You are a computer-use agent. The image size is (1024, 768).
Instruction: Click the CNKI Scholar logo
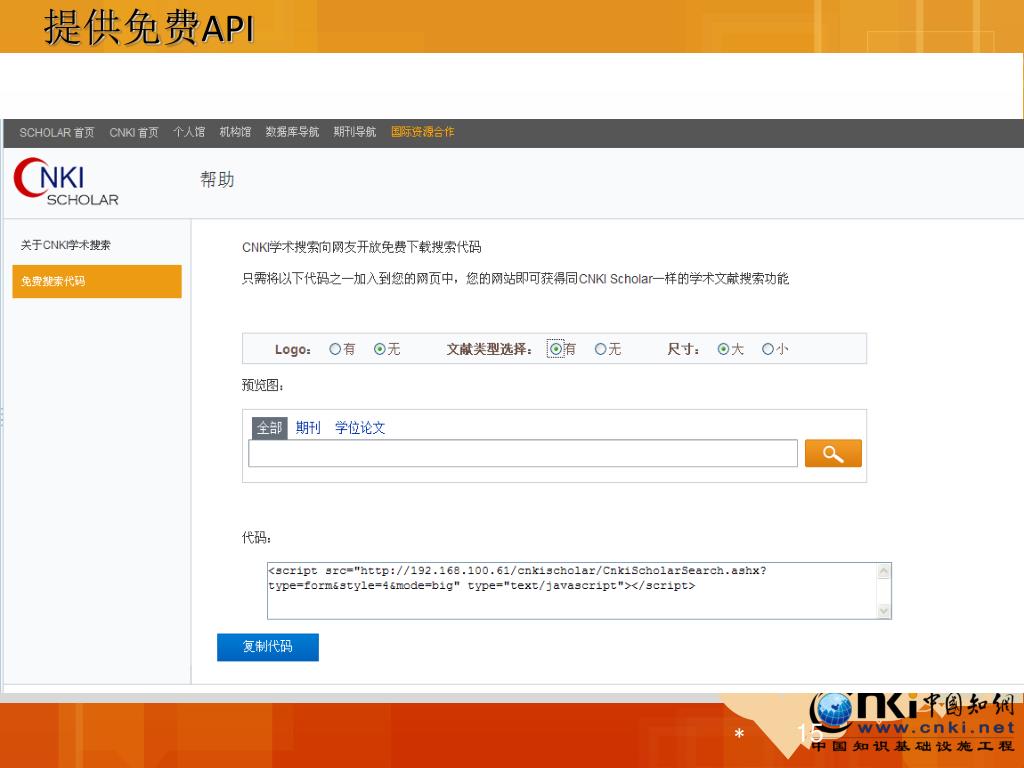tap(66, 182)
